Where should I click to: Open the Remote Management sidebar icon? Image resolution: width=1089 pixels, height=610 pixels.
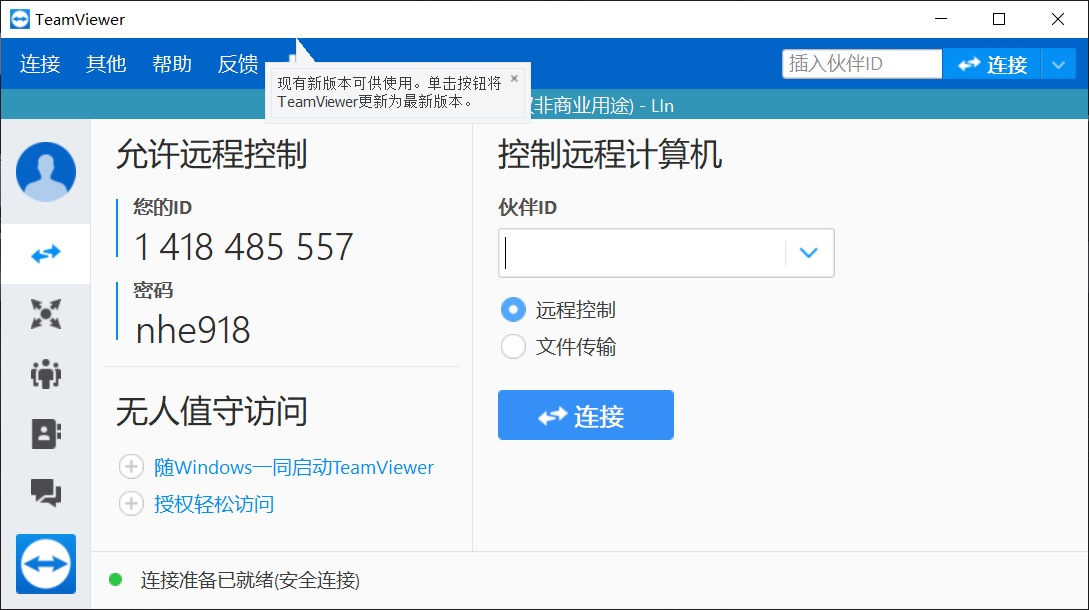[46, 314]
